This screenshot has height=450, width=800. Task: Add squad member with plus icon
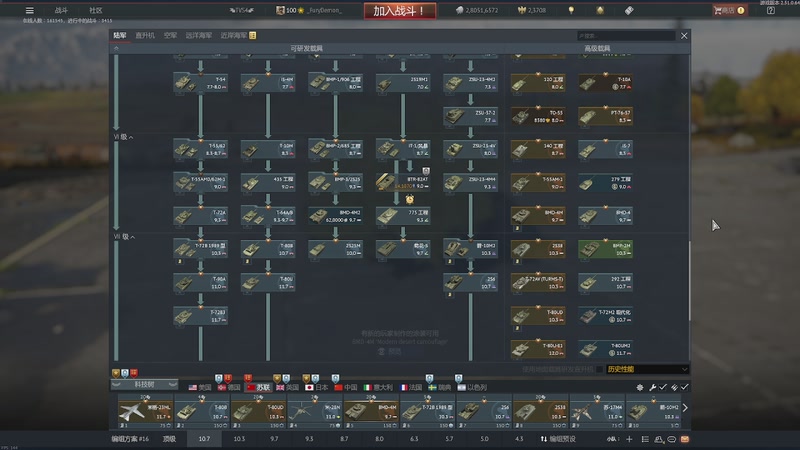(629, 439)
